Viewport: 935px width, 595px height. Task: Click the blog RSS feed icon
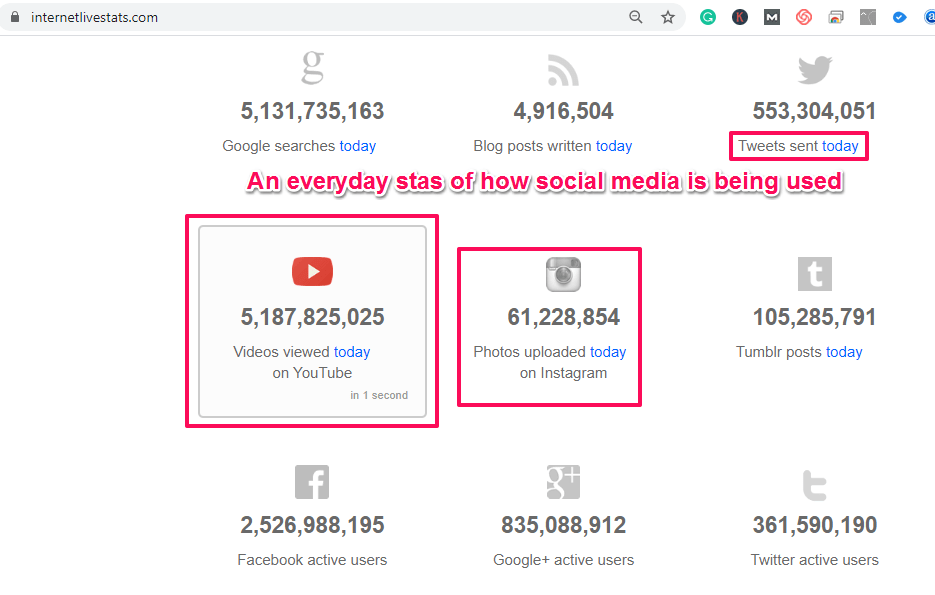[563, 70]
